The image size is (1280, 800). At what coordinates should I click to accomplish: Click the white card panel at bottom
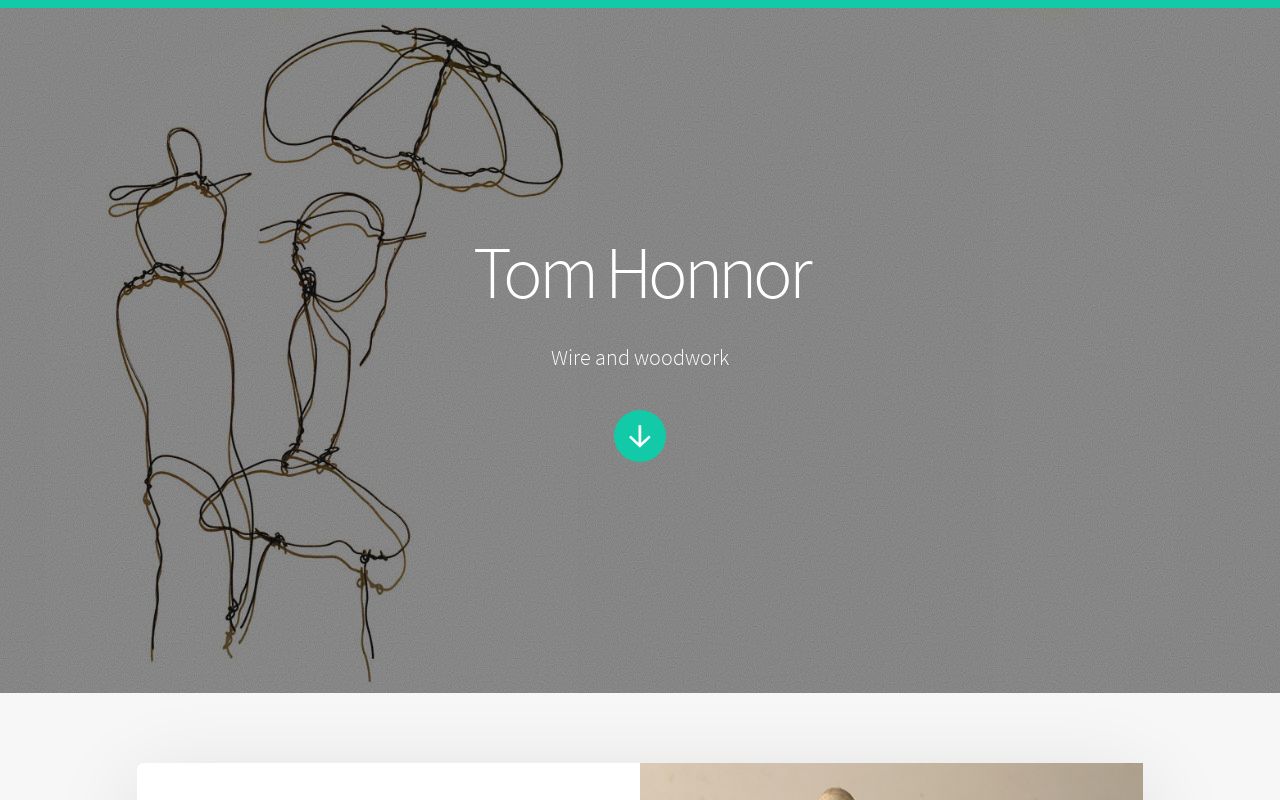(388, 782)
